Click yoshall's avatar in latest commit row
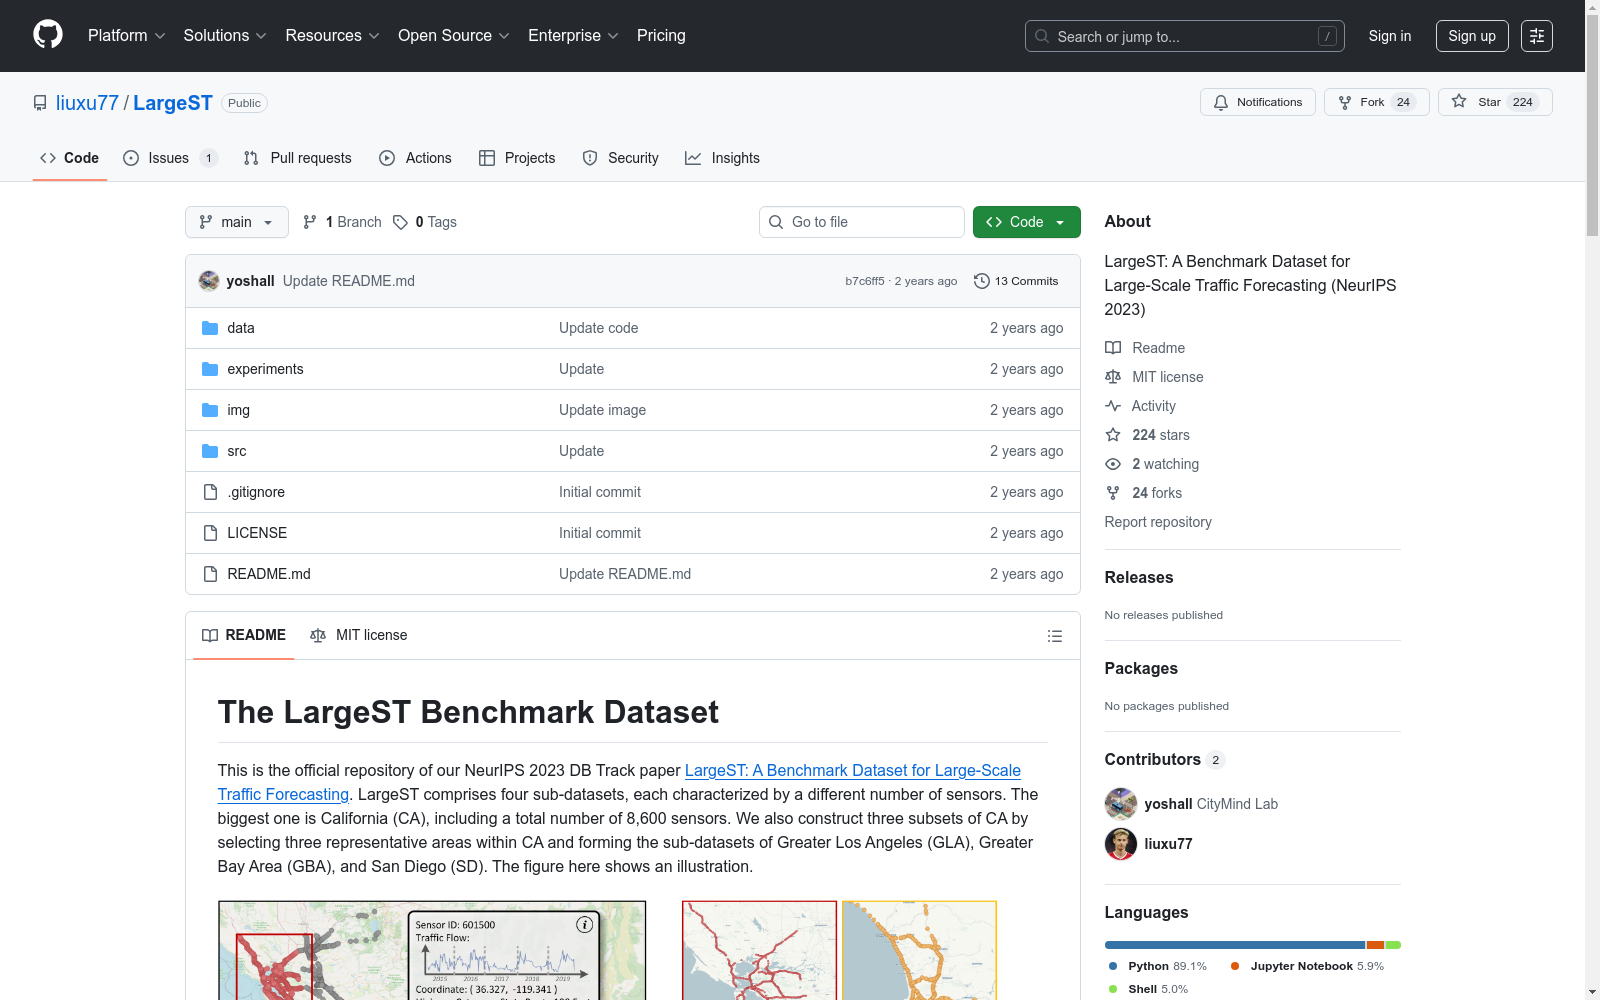This screenshot has height=1000, width=1600. click(209, 281)
